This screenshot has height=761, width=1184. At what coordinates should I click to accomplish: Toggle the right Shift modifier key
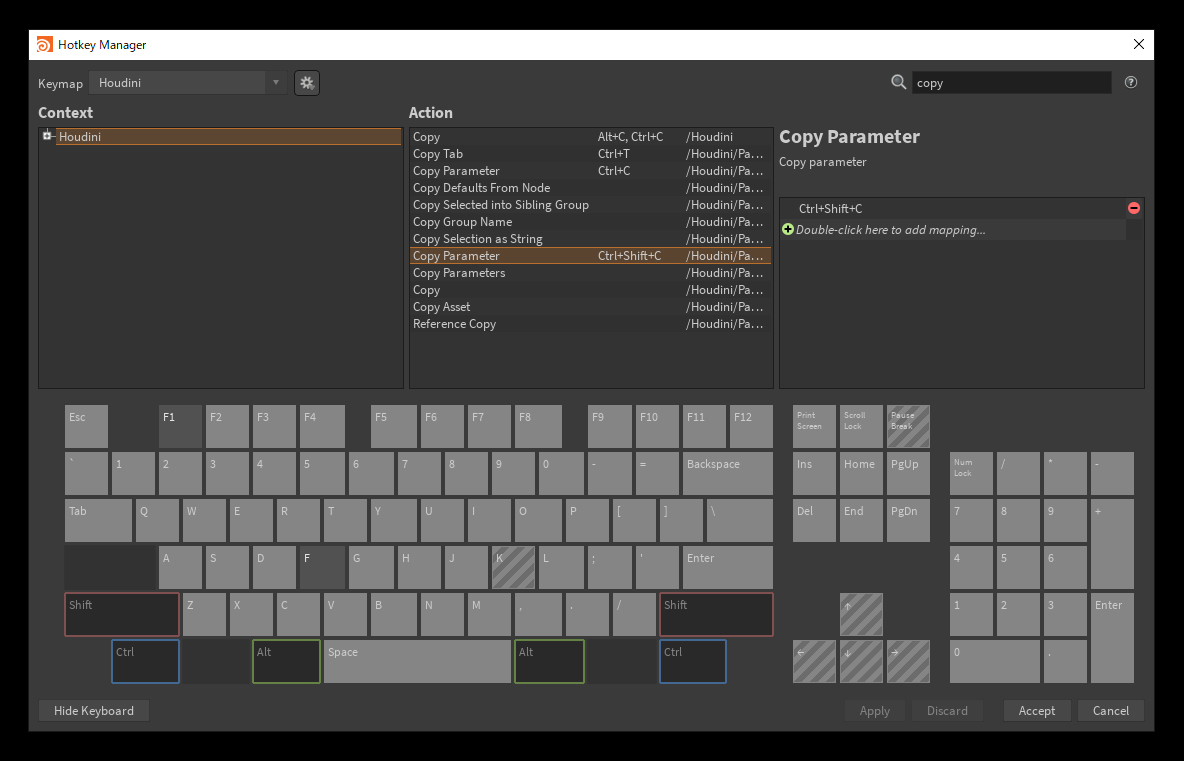[716, 615]
